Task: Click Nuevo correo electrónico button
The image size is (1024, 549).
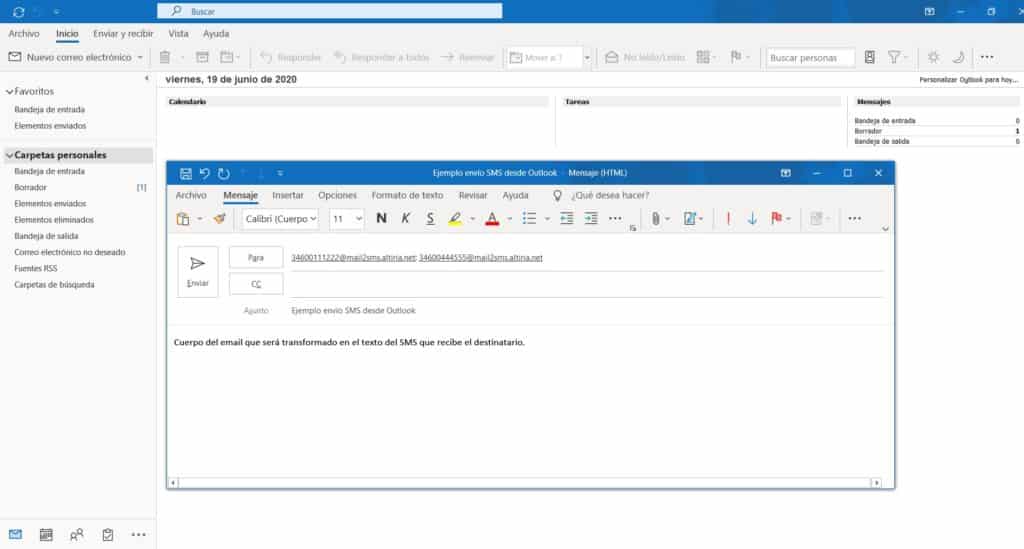Action: [69, 57]
